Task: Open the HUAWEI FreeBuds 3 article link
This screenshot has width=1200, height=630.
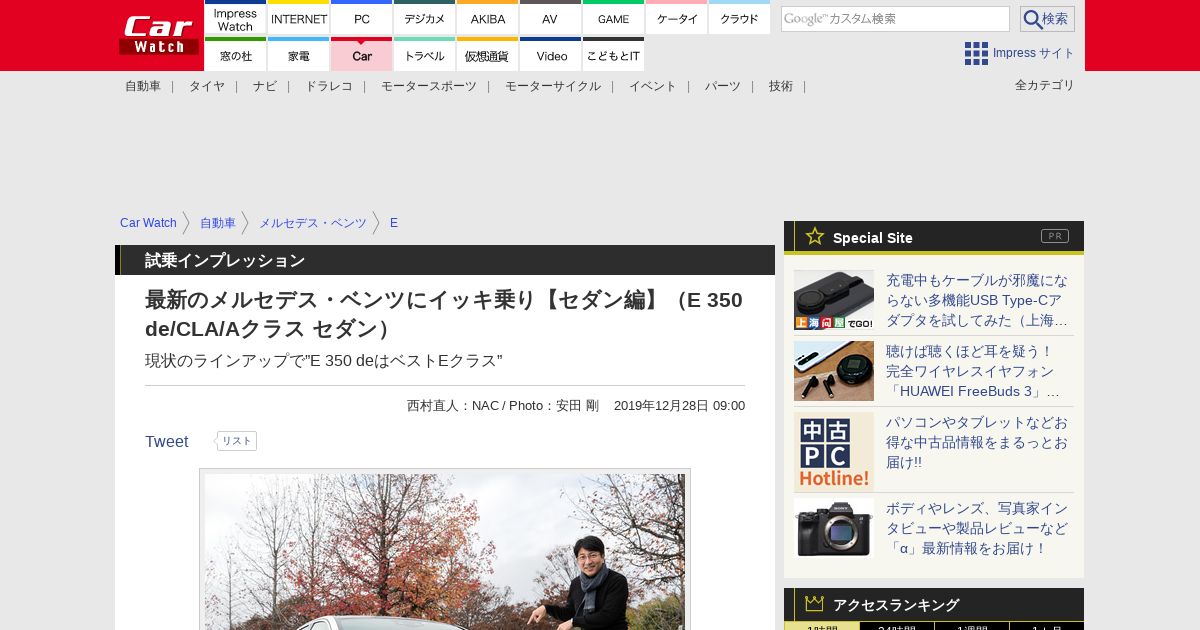Action: (x=974, y=371)
